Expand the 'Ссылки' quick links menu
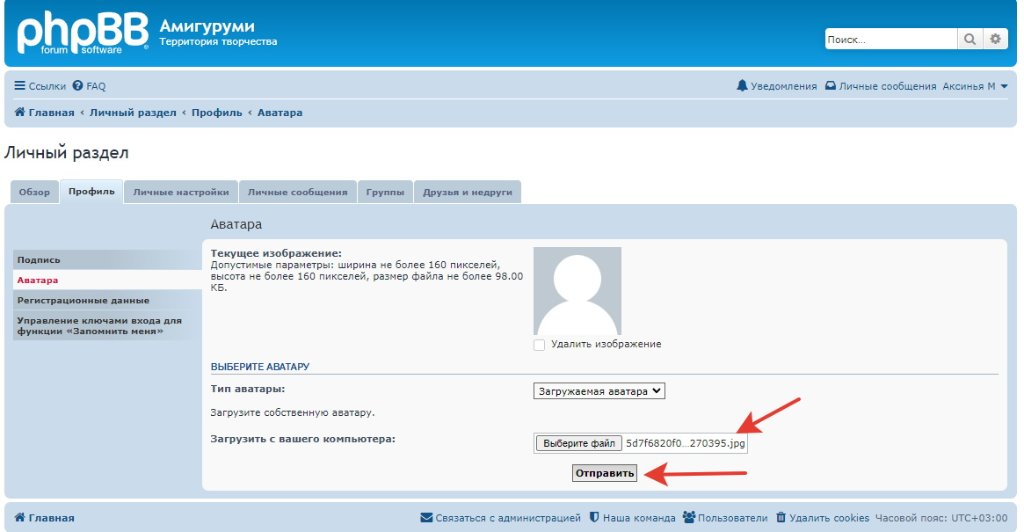The image size is (1024, 532). click(x=40, y=86)
